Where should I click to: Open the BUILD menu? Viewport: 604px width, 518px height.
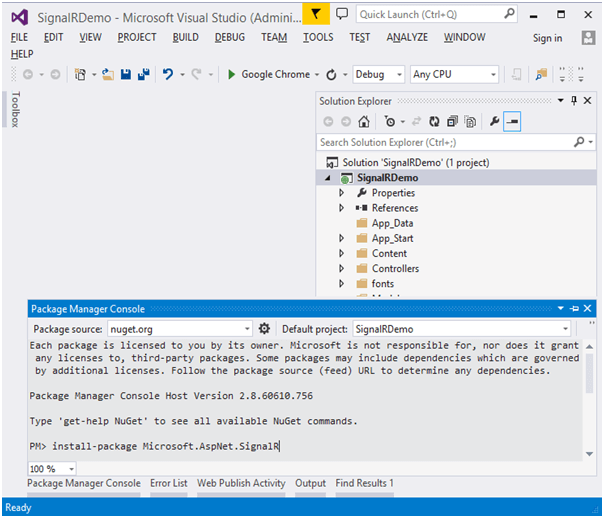185,37
